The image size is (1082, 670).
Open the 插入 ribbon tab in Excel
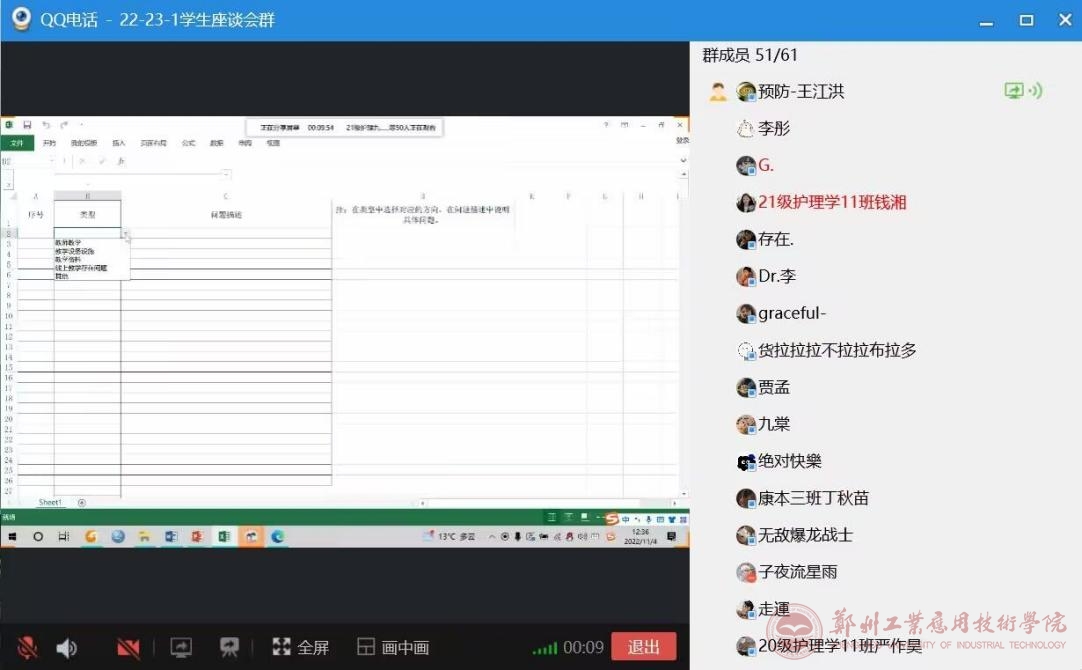(x=119, y=143)
